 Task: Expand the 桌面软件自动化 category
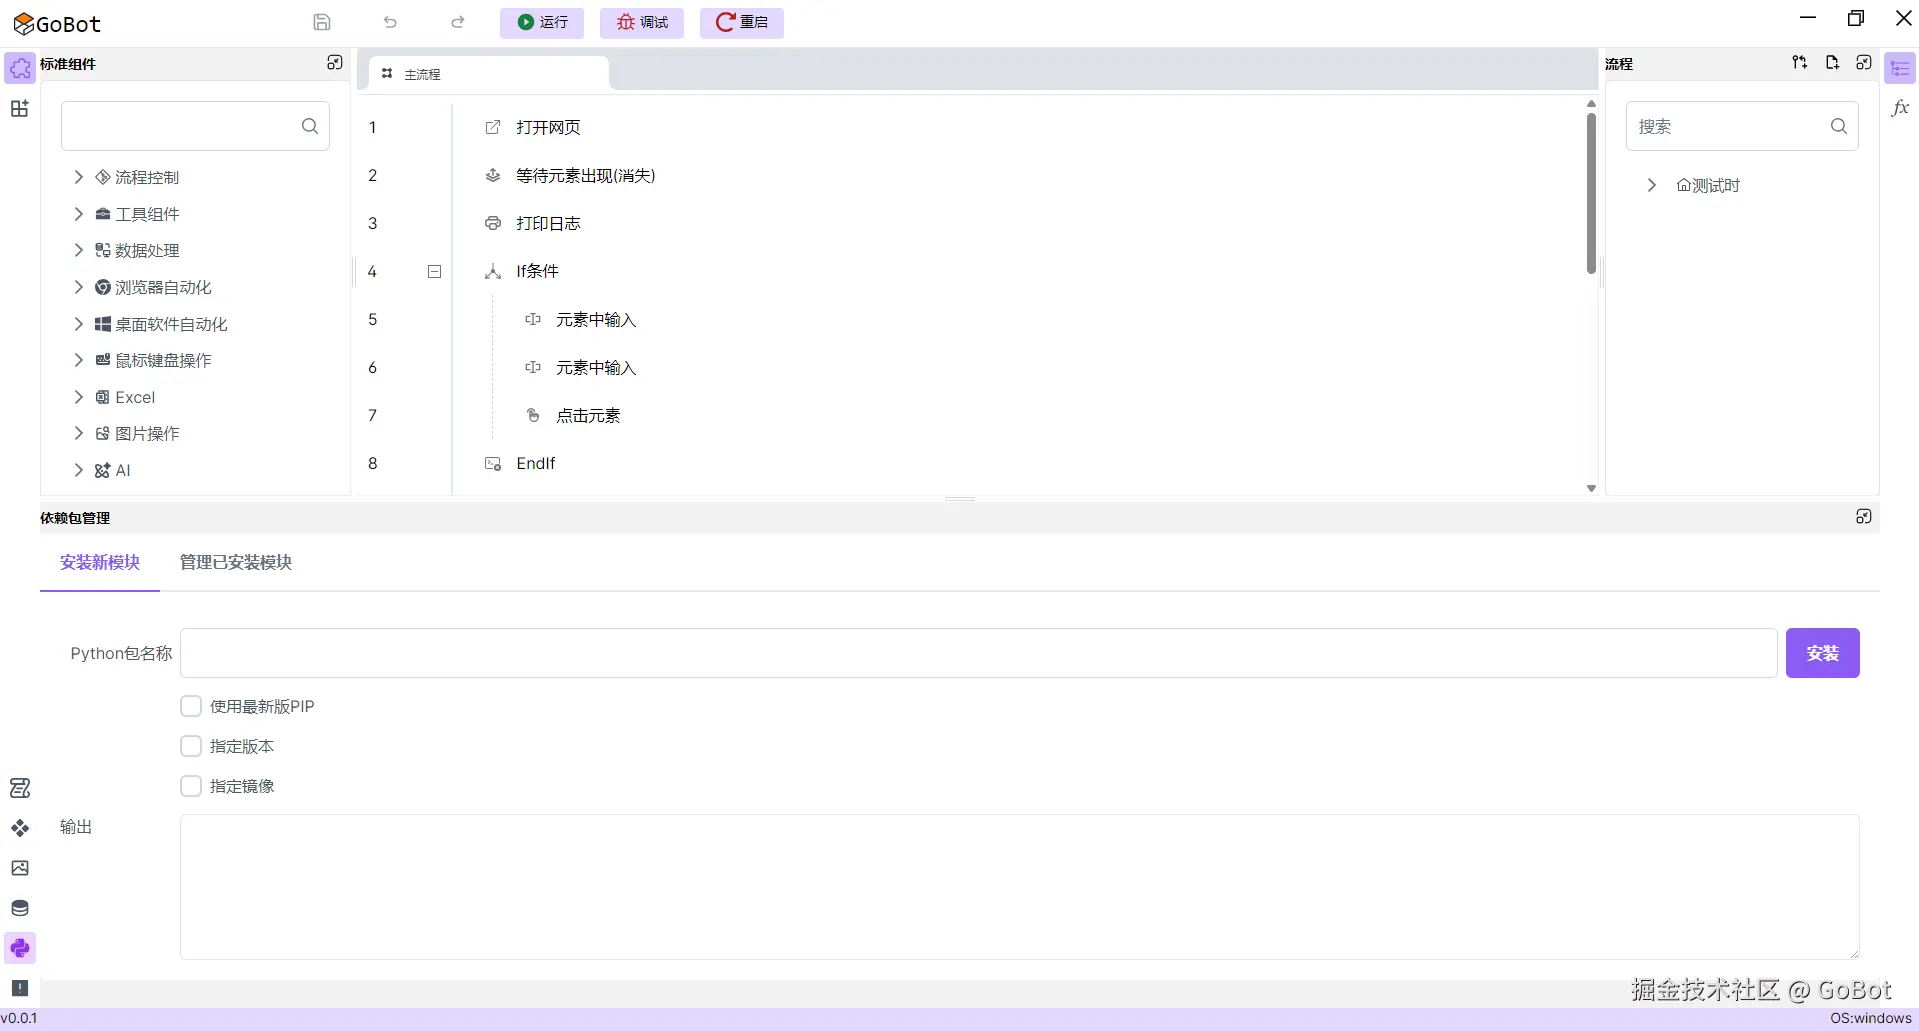[79, 324]
